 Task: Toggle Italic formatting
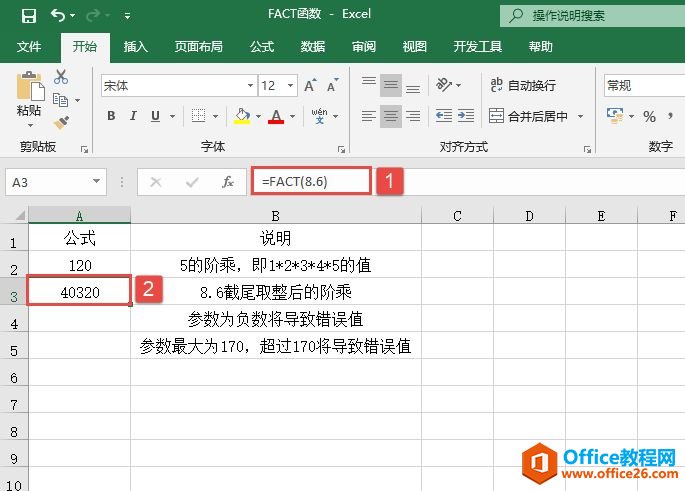[135, 116]
